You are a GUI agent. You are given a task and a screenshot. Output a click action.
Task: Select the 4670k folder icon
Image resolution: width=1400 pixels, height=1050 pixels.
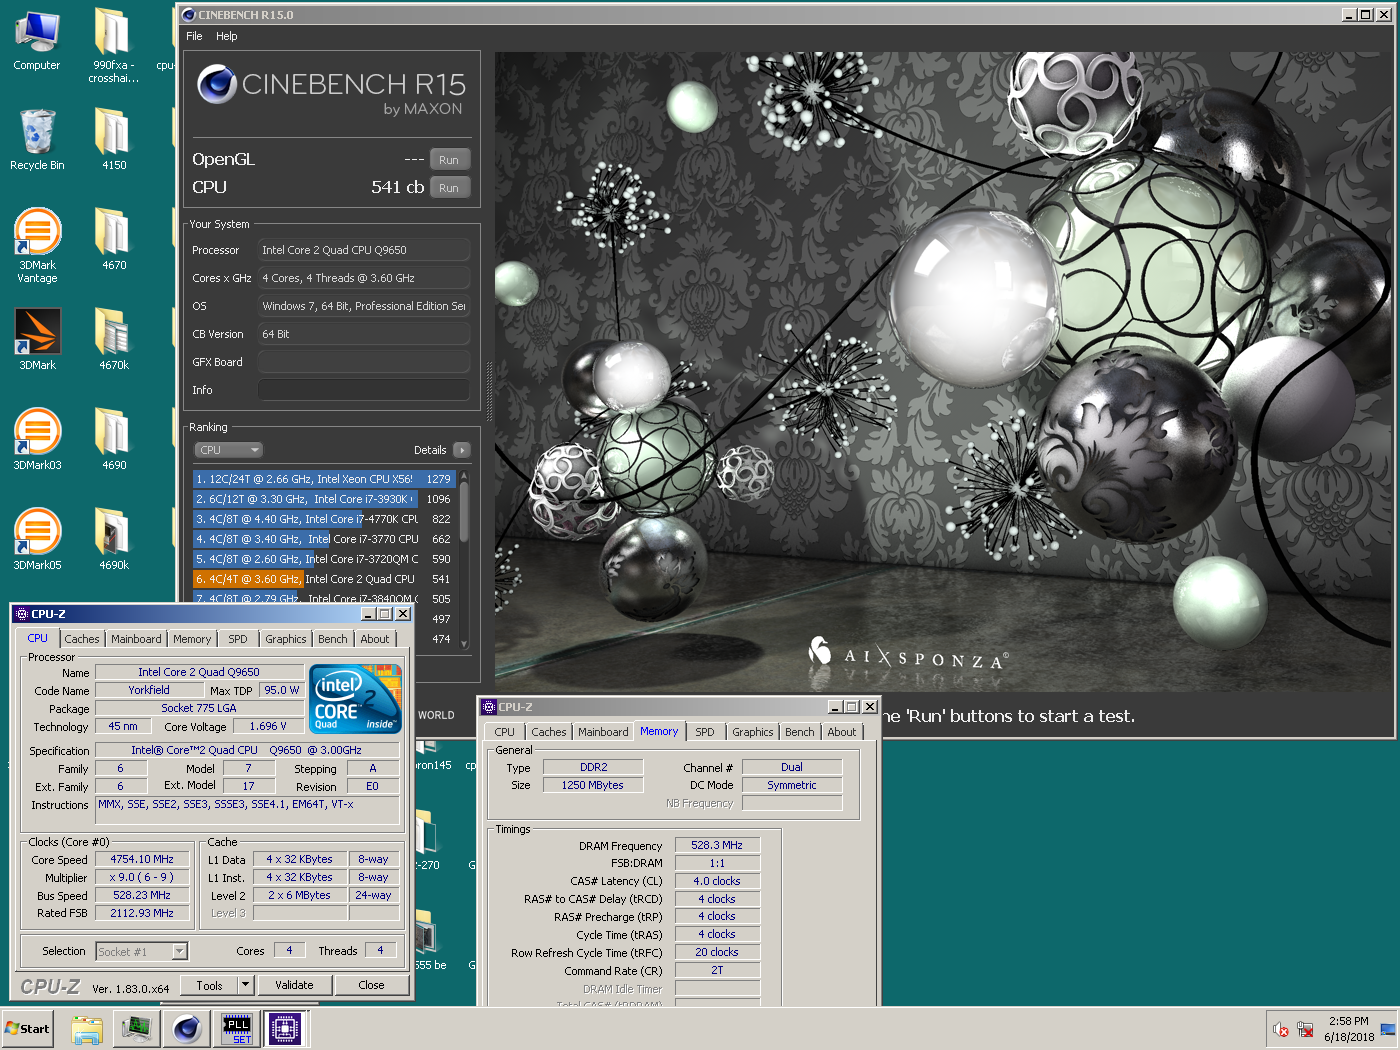[113, 340]
